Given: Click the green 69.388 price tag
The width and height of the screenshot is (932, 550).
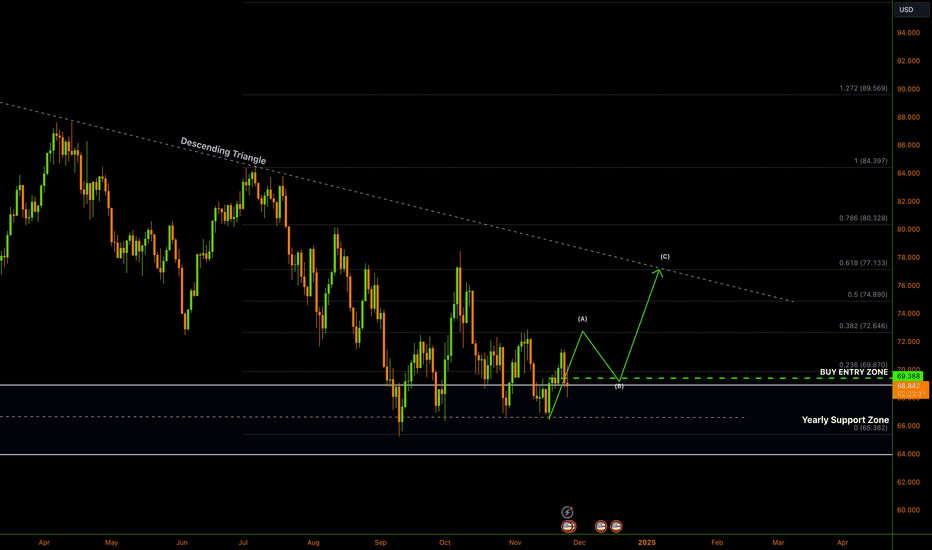Looking at the screenshot, I should [908, 376].
